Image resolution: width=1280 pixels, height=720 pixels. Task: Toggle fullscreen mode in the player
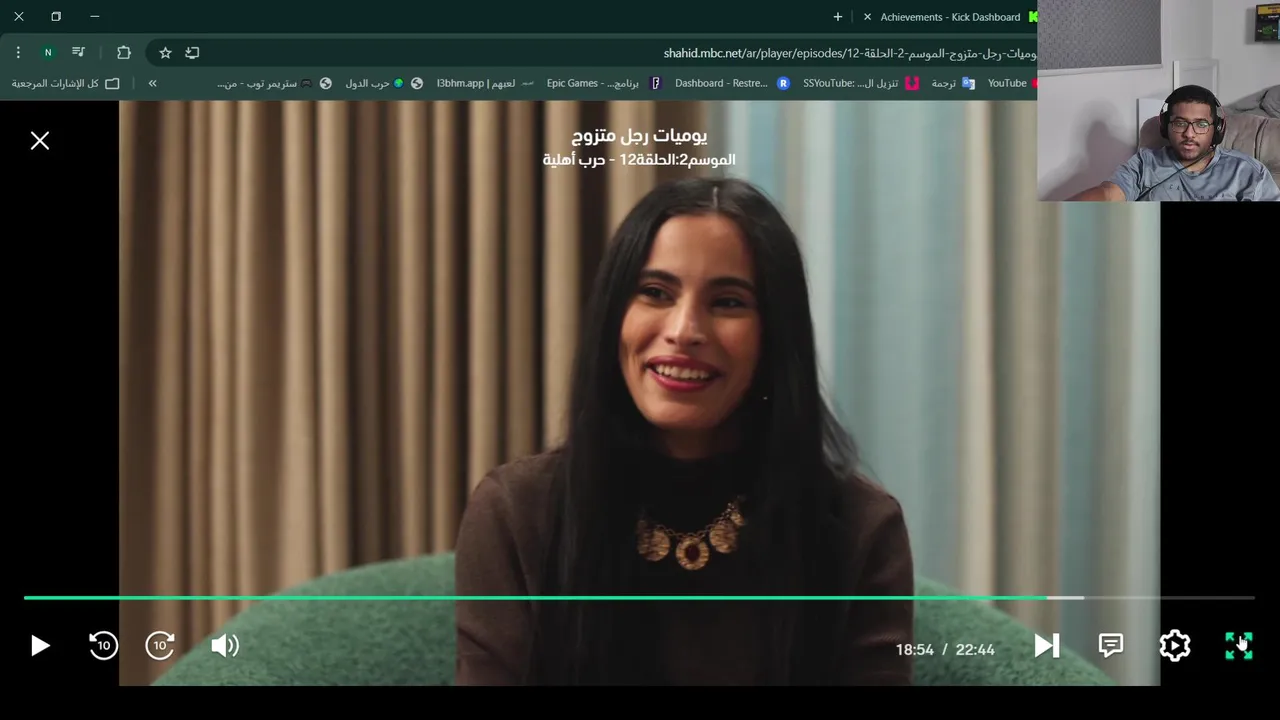pyautogui.click(x=1238, y=646)
